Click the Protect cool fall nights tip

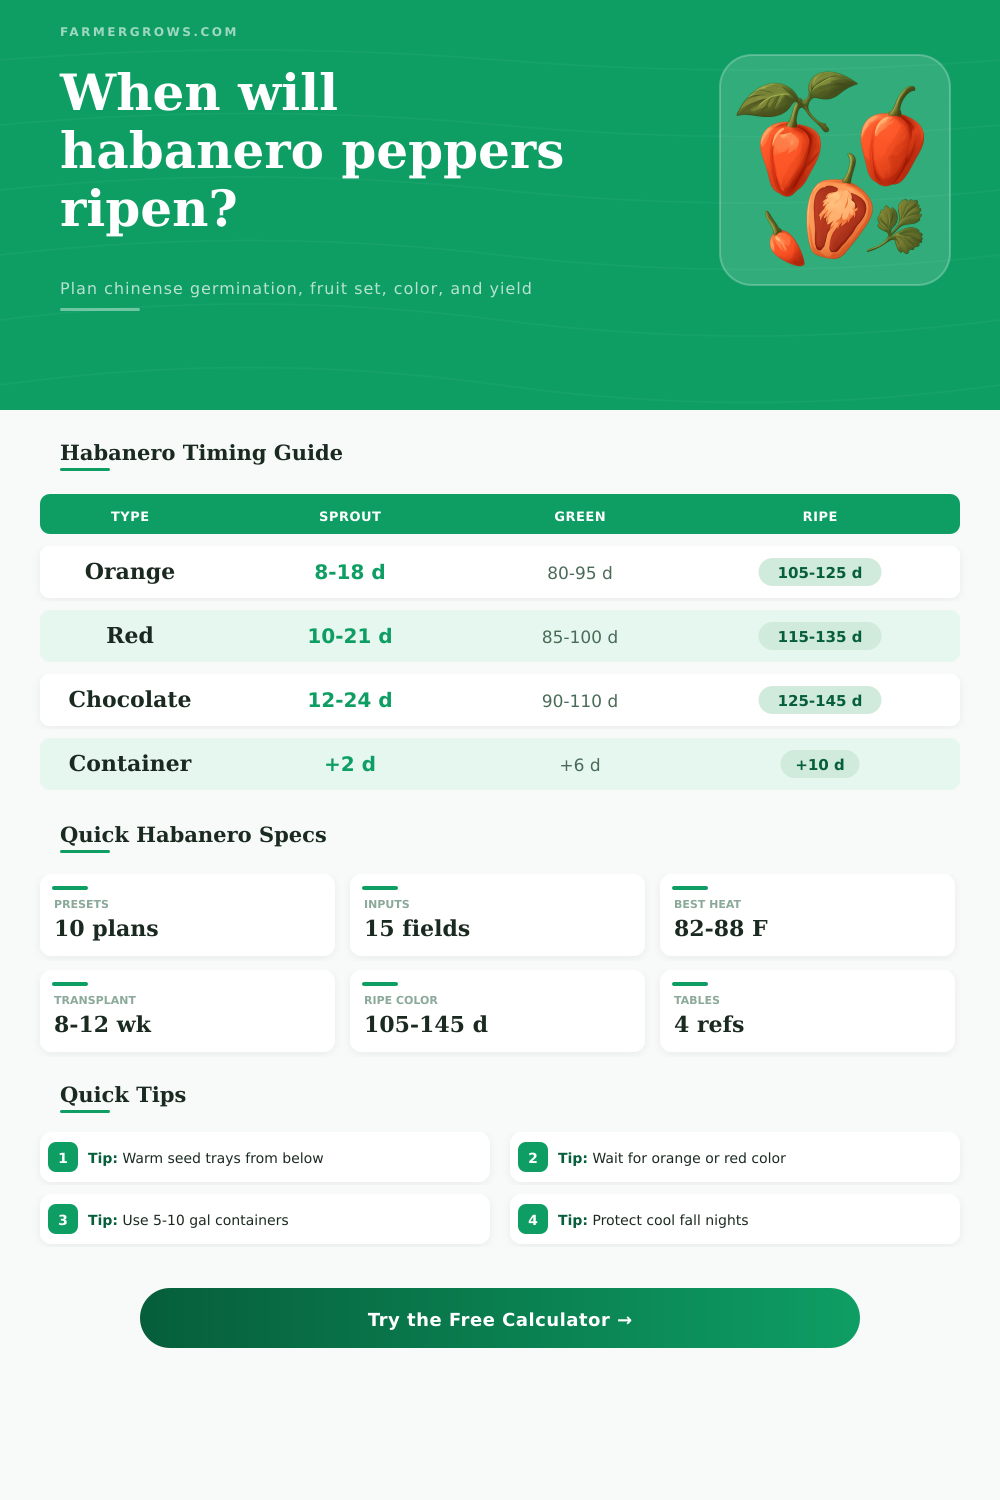(x=735, y=1219)
